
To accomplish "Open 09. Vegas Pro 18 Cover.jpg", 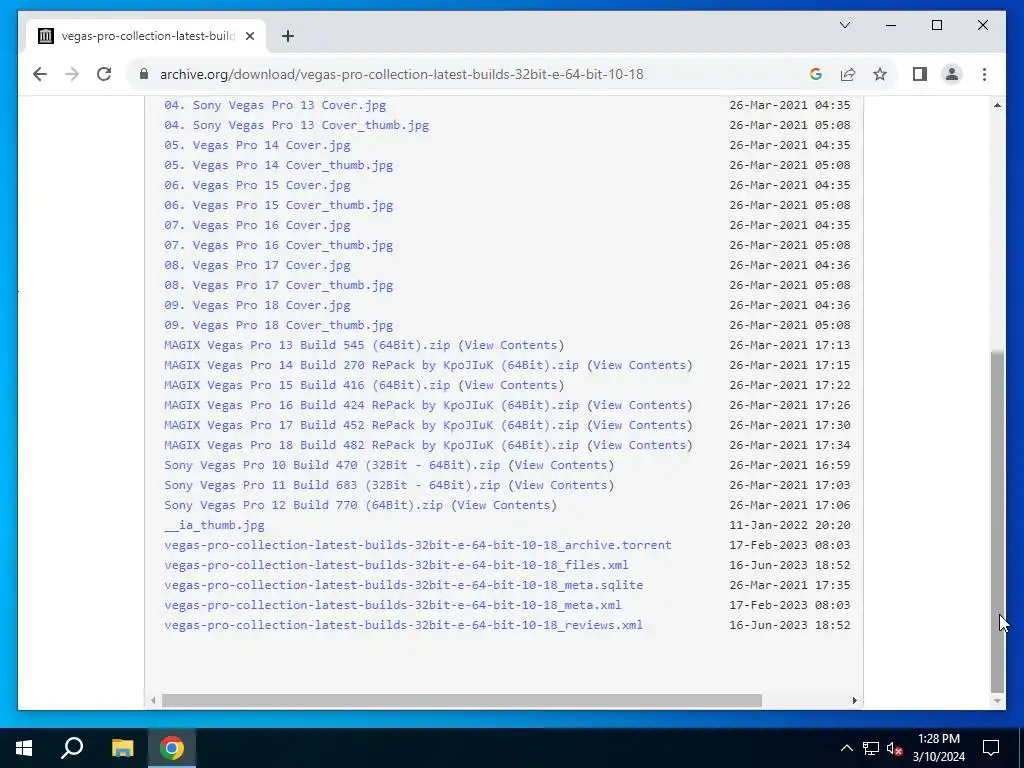I will (x=257, y=305).
